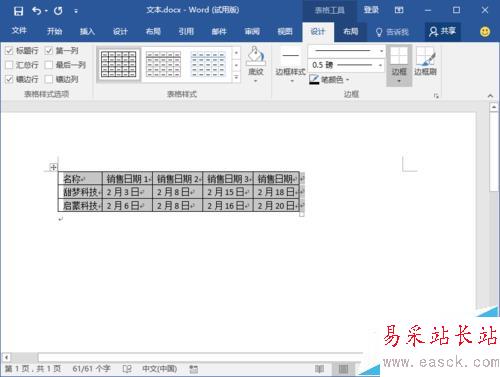The height and width of the screenshot is (377, 500).
Task: Click the word count 61/61 个字
Action: (x=91, y=369)
